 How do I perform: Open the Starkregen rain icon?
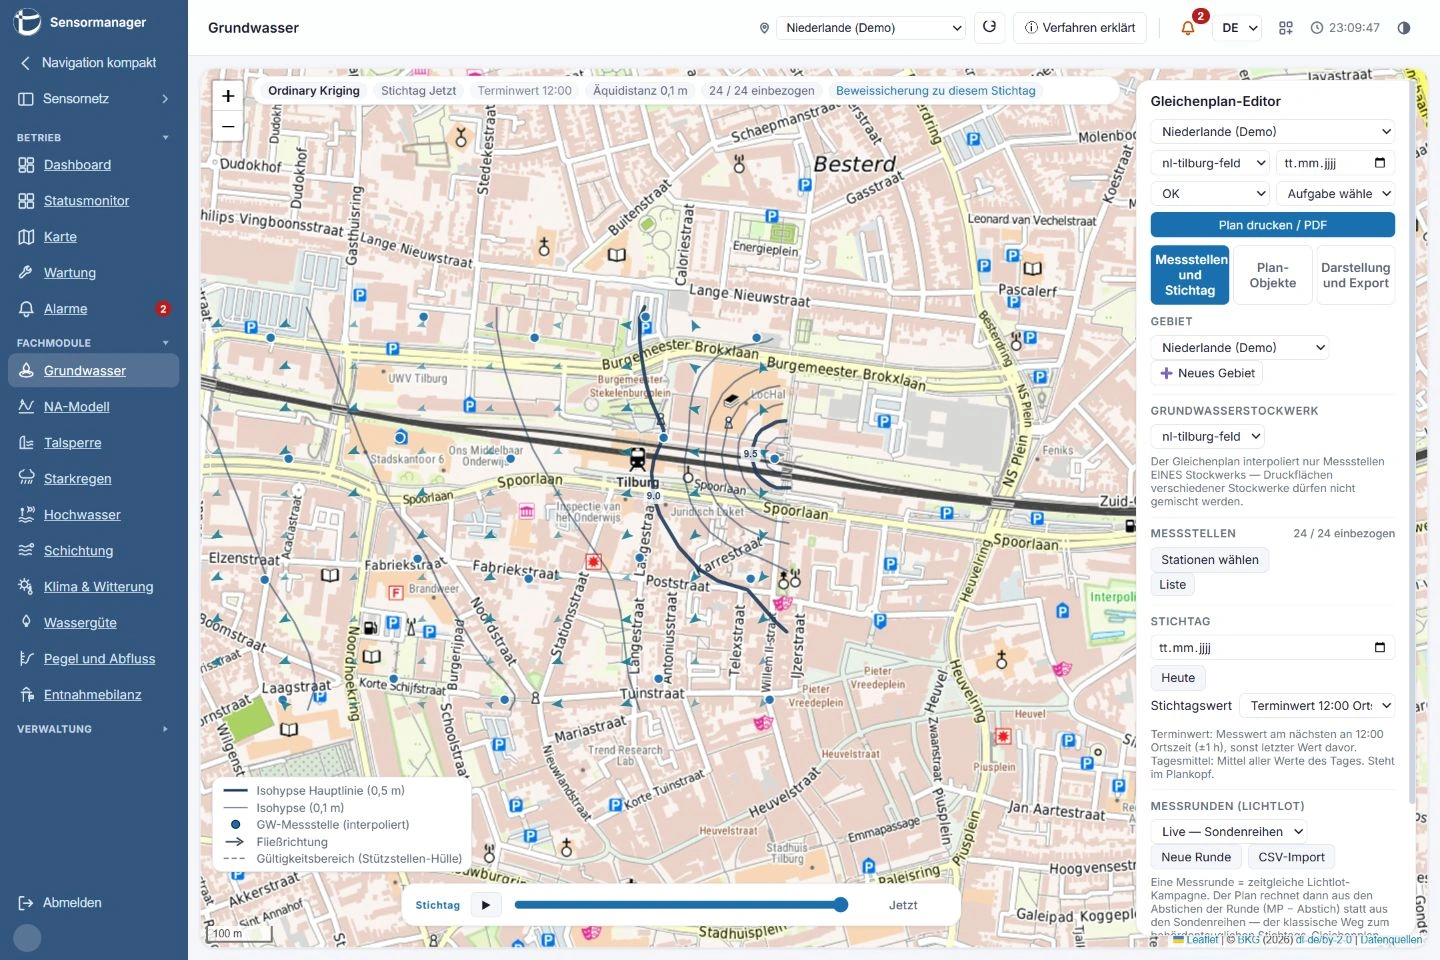tap(26, 479)
